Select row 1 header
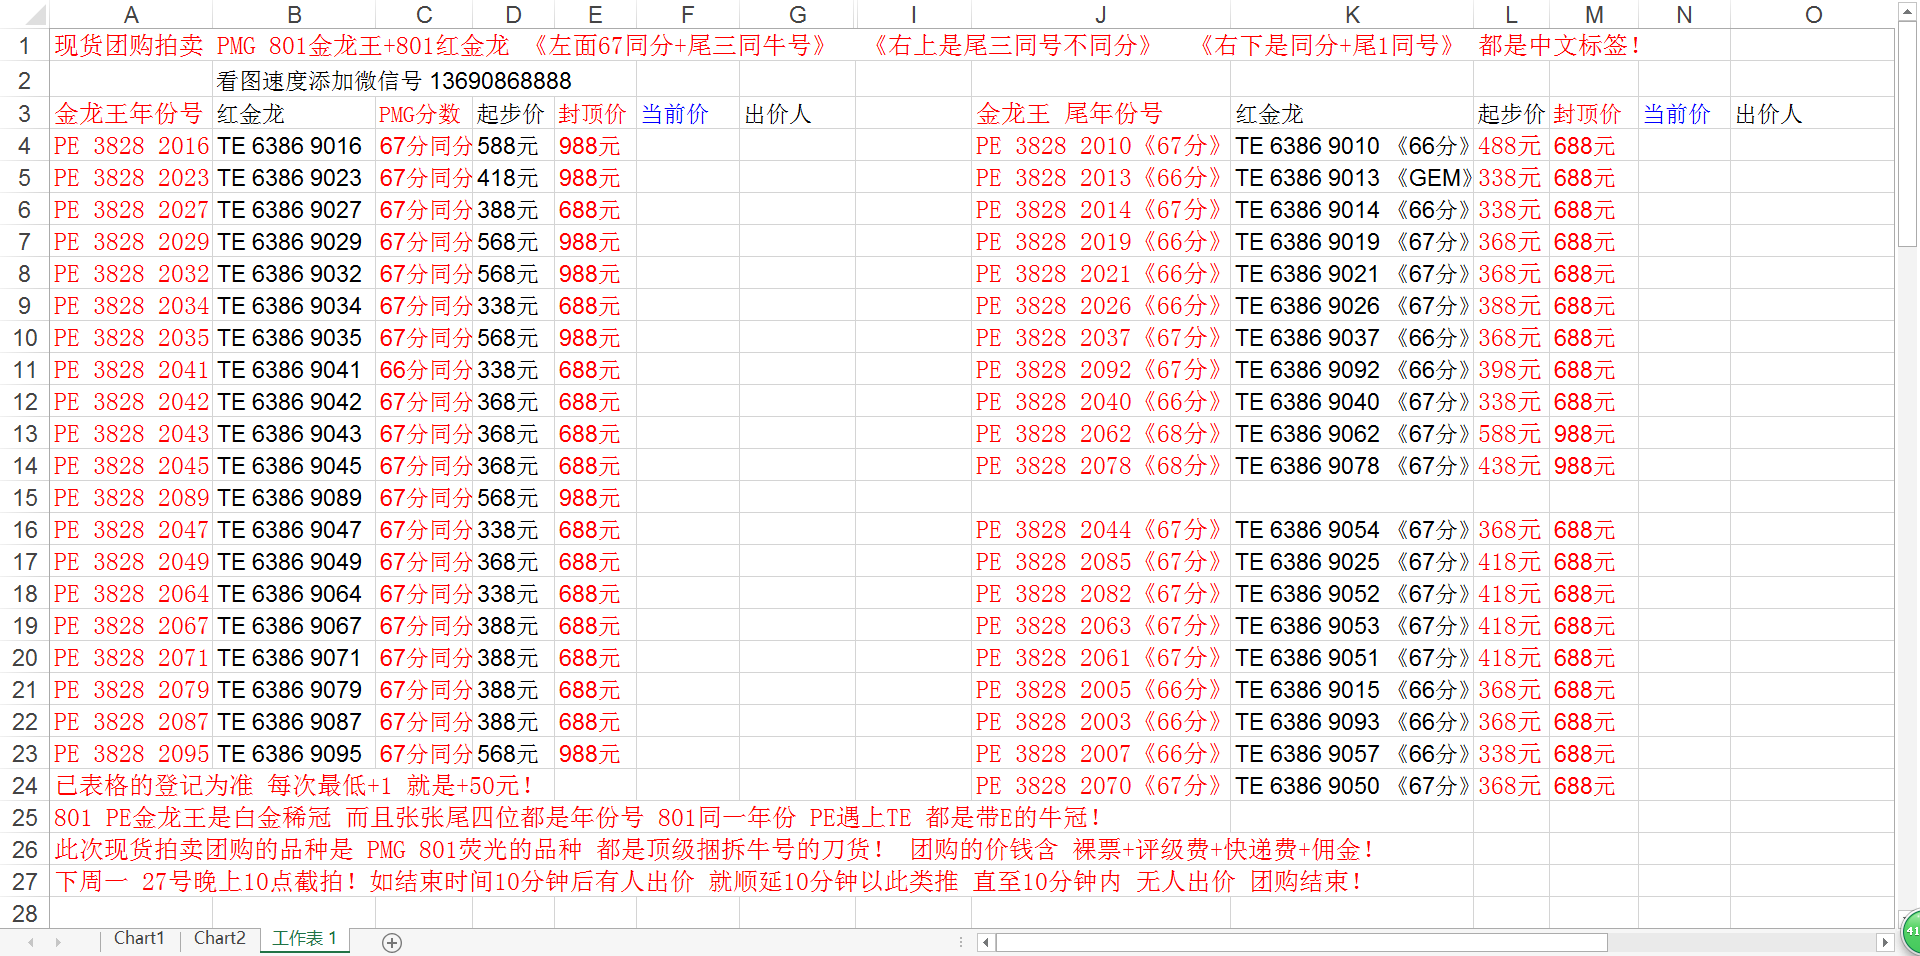The width and height of the screenshot is (1920, 956). point(24,46)
